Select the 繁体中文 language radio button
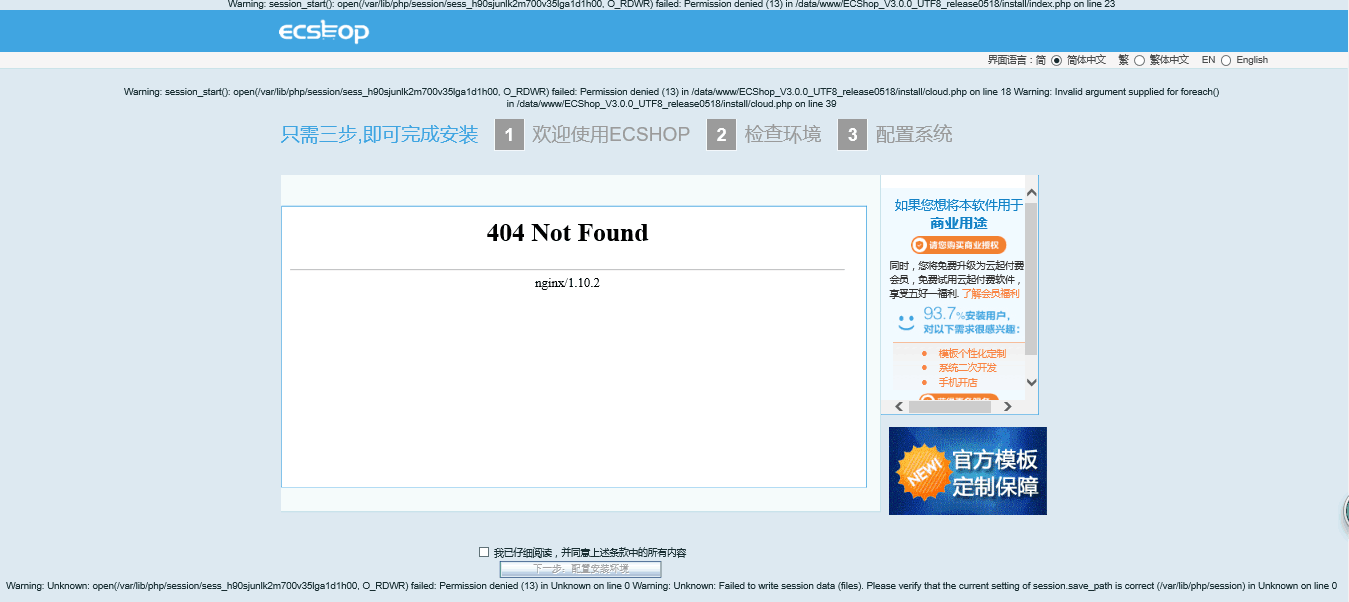The image size is (1349, 602). point(1139,60)
